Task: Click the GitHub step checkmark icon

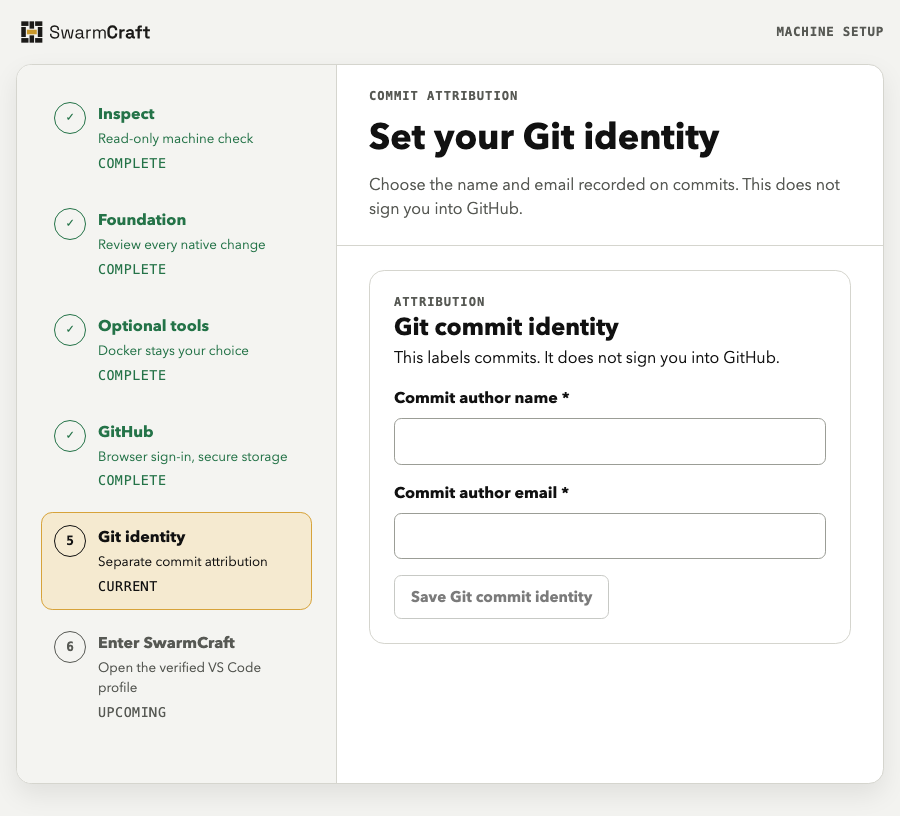Action: pos(70,436)
